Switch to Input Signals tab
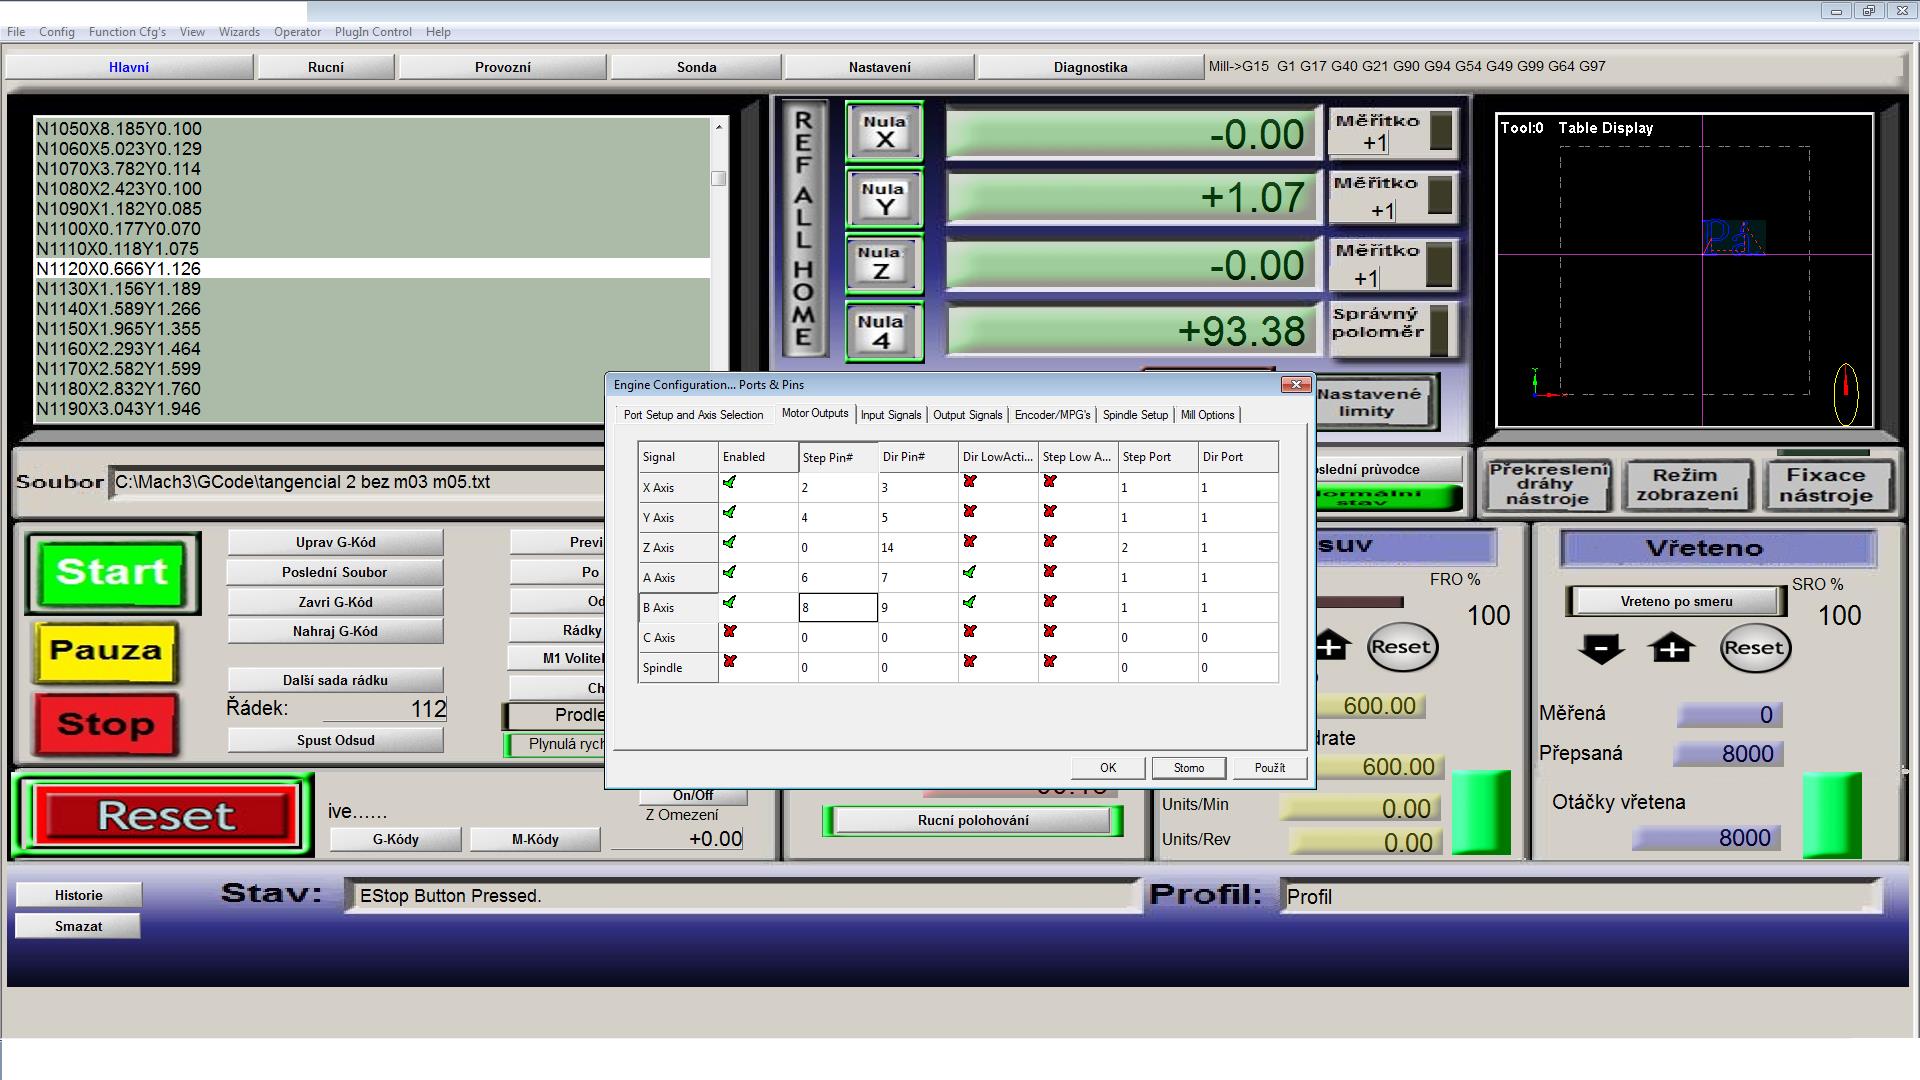1920x1080 pixels. coord(890,415)
